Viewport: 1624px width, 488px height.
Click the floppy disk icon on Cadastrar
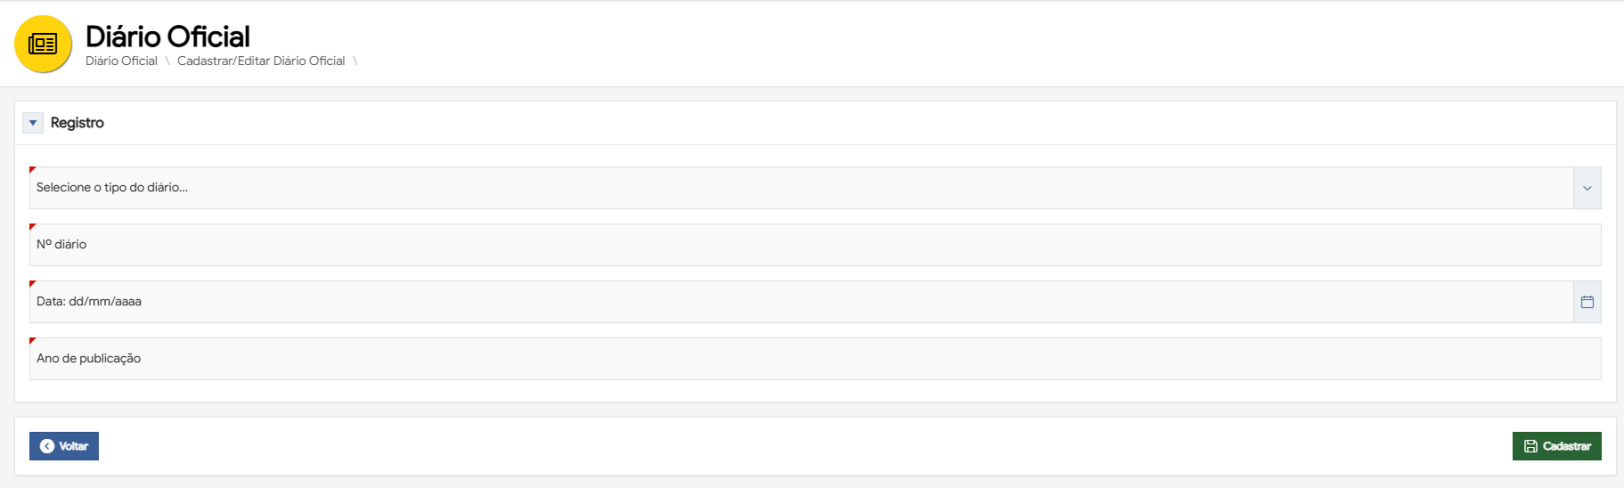(1530, 446)
